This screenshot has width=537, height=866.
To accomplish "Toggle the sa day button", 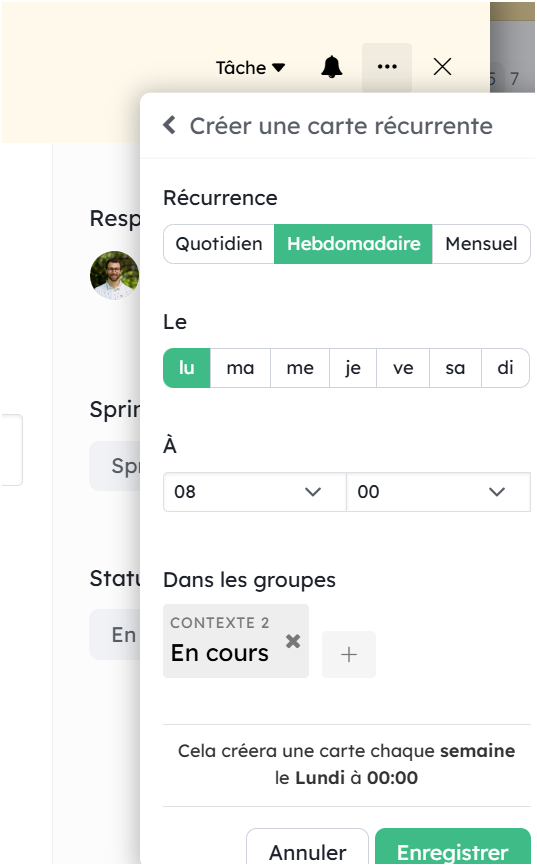I will click(x=455, y=368).
